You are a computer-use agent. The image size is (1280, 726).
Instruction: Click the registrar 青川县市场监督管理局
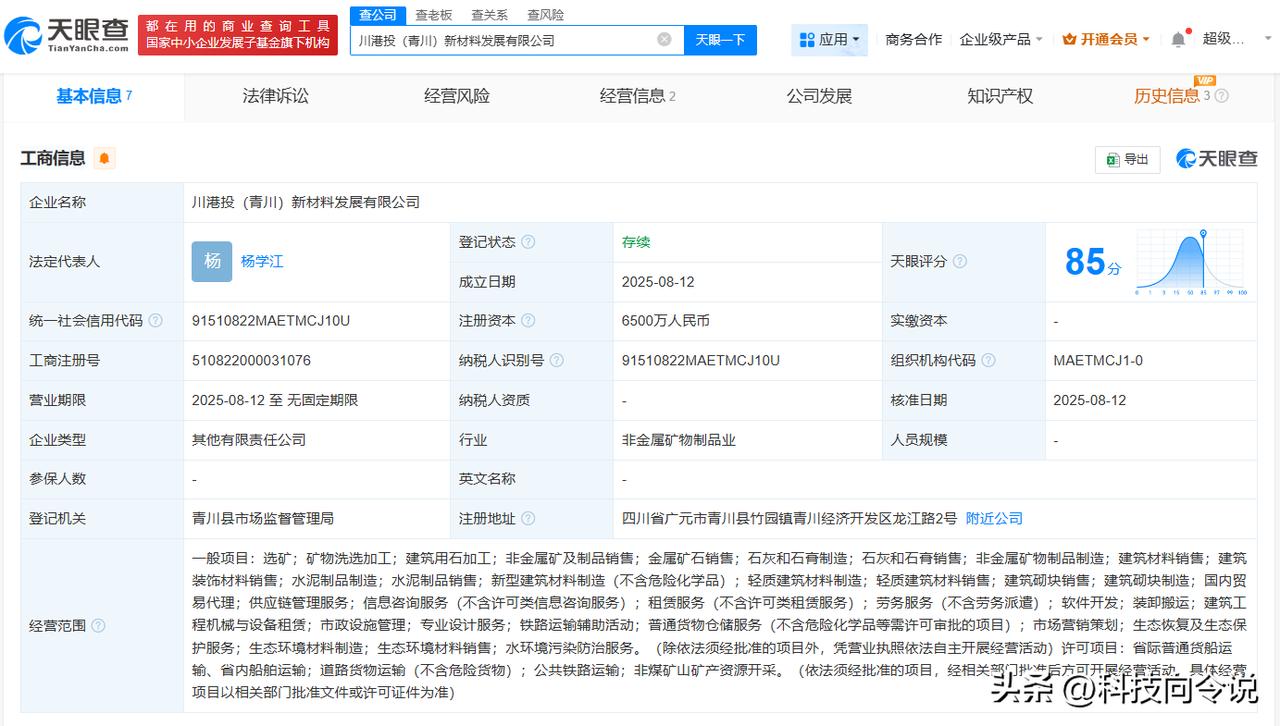coord(263,518)
